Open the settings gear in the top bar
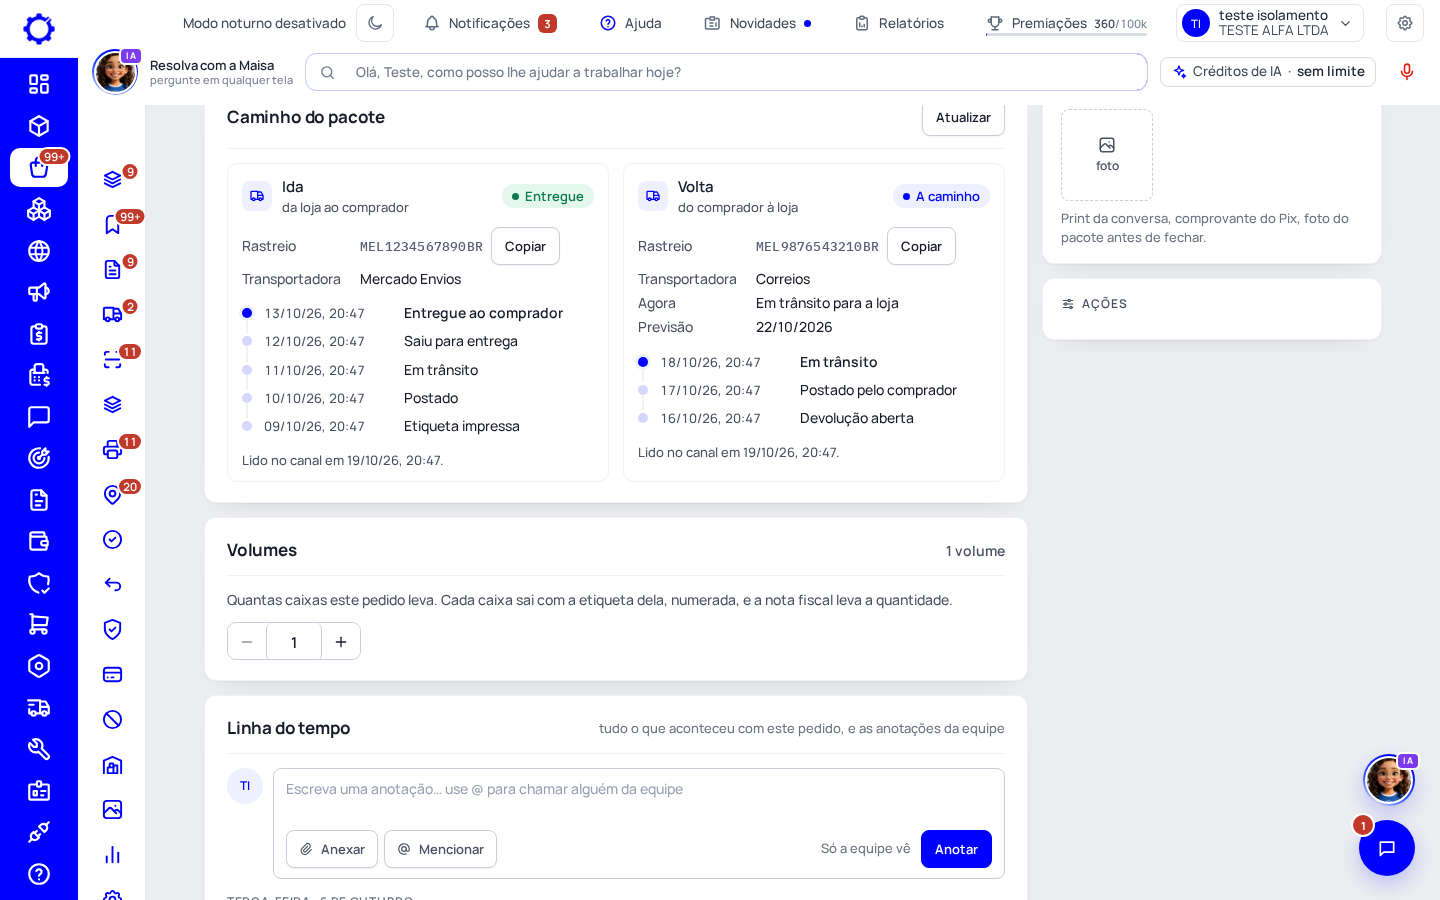Viewport: 1440px width, 900px height. 1405,23
